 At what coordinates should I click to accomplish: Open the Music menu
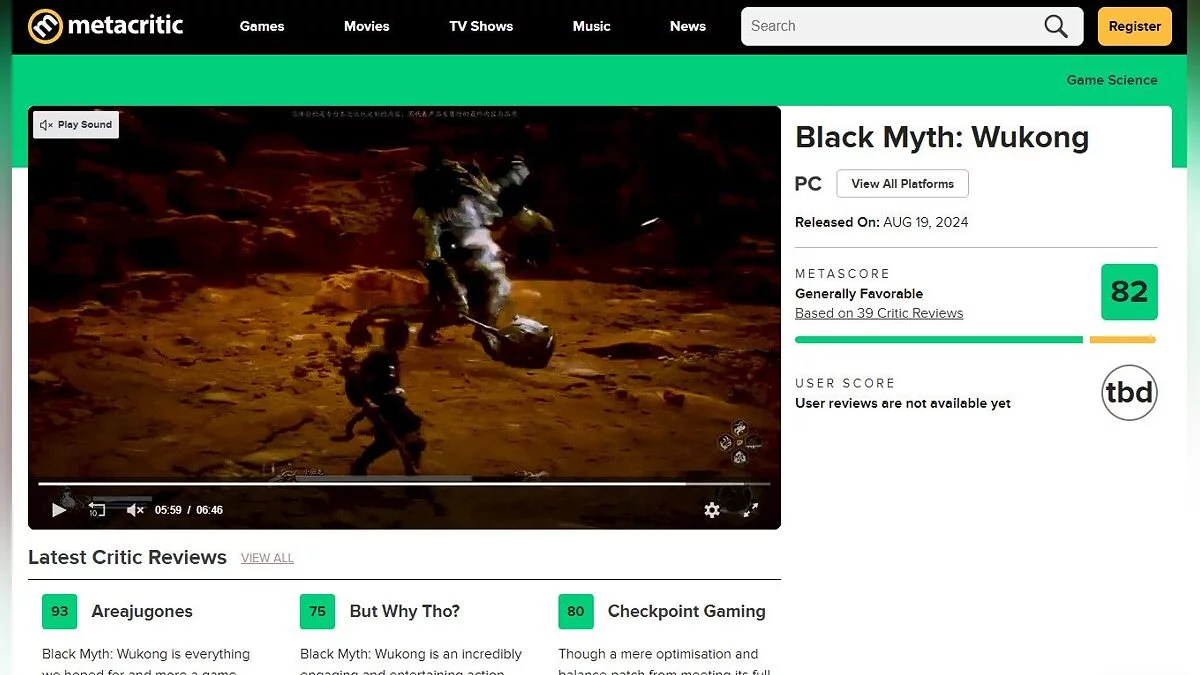[x=591, y=26]
